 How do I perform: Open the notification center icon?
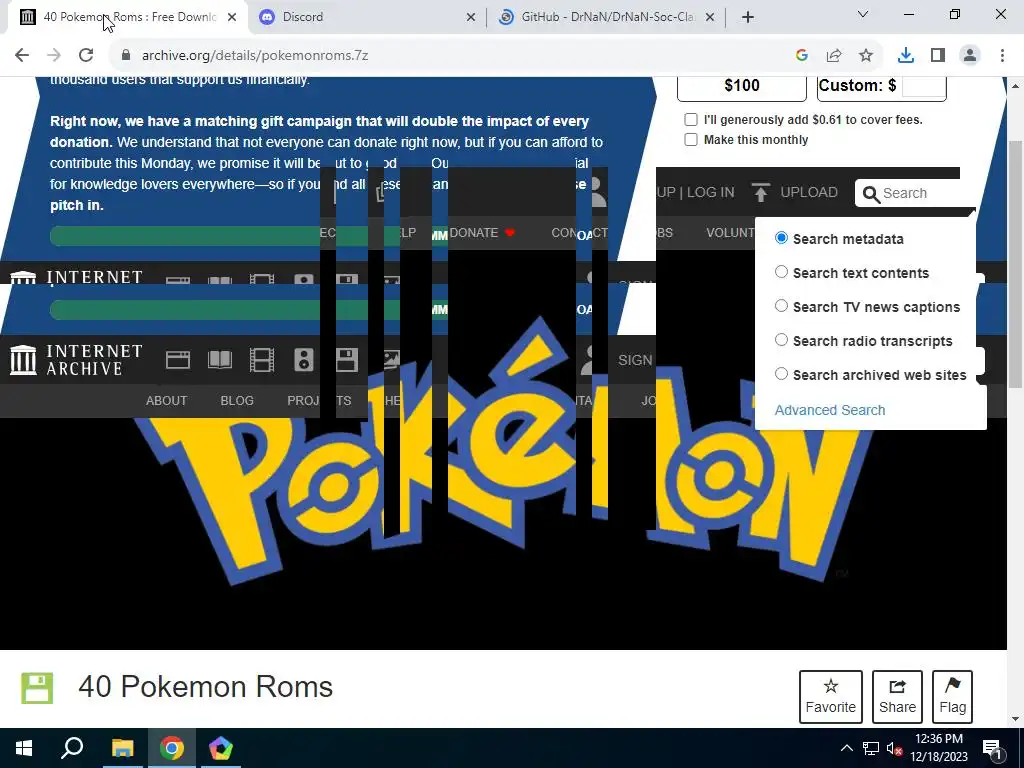pos(992,748)
